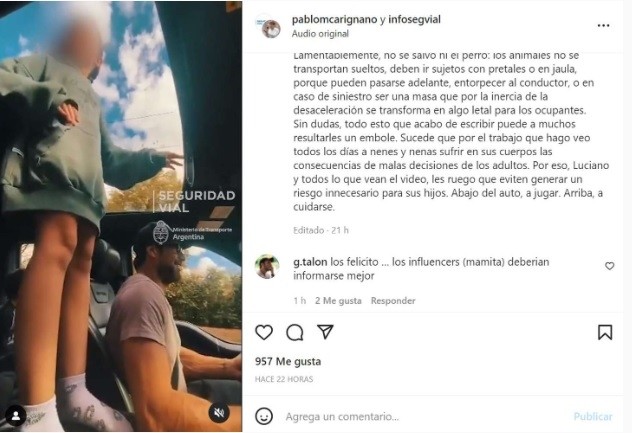Viewport: 632px width, 433px height.
Task: Open emoji picker smiley icon
Action: click(x=264, y=416)
